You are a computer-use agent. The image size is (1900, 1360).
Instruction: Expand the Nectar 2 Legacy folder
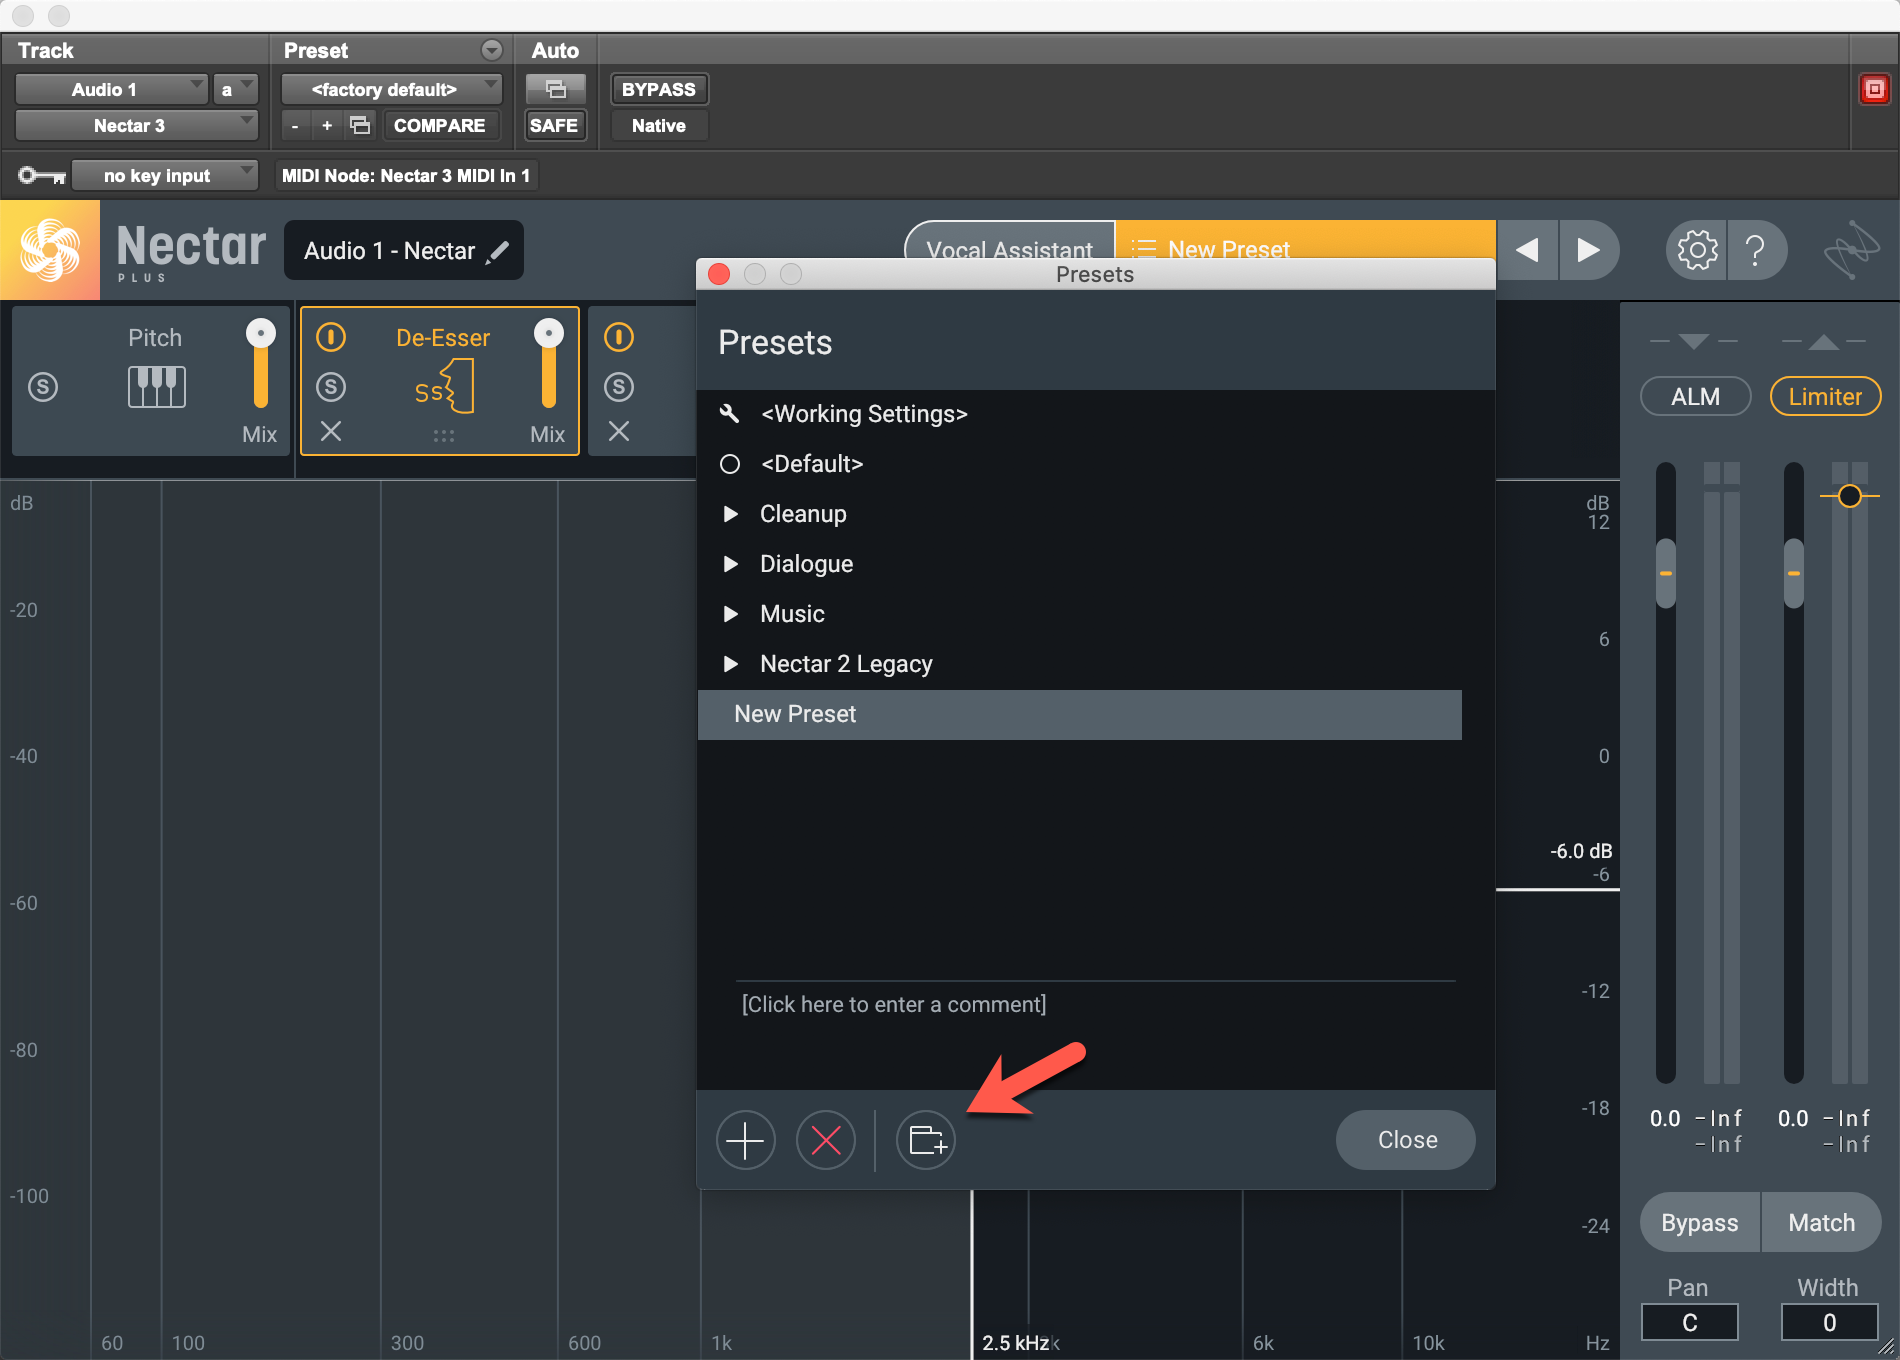pos(731,664)
